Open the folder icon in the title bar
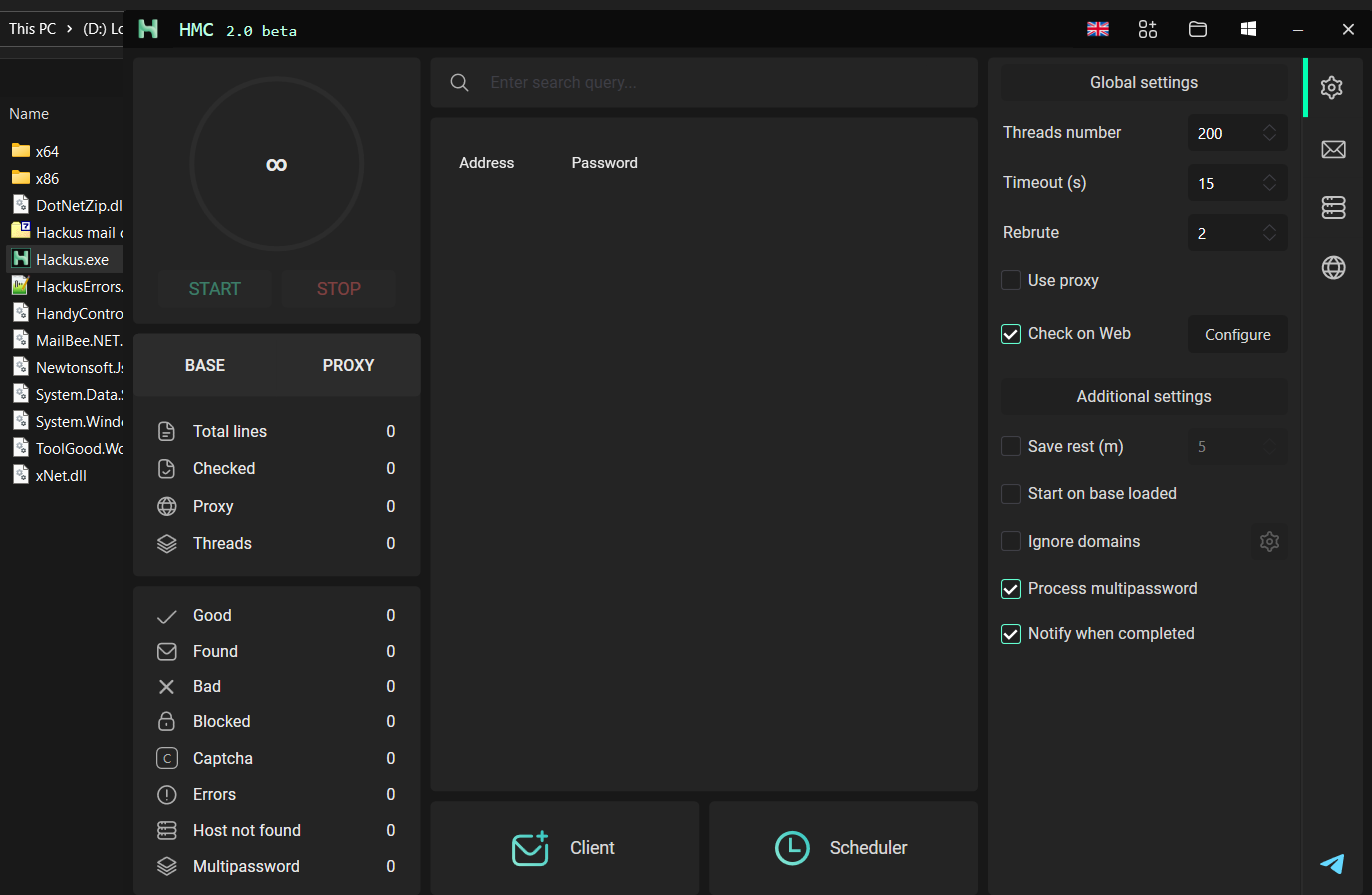1372x895 pixels. click(1197, 29)
